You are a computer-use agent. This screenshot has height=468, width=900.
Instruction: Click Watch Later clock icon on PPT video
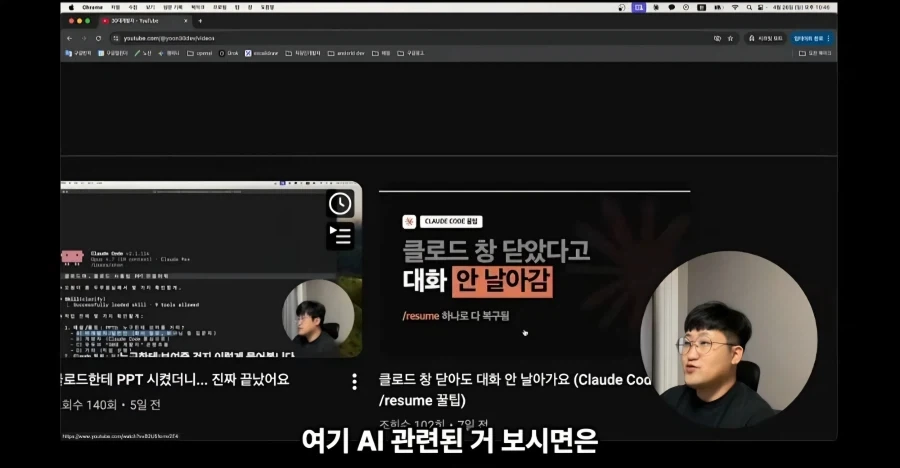tap(340, 203)
